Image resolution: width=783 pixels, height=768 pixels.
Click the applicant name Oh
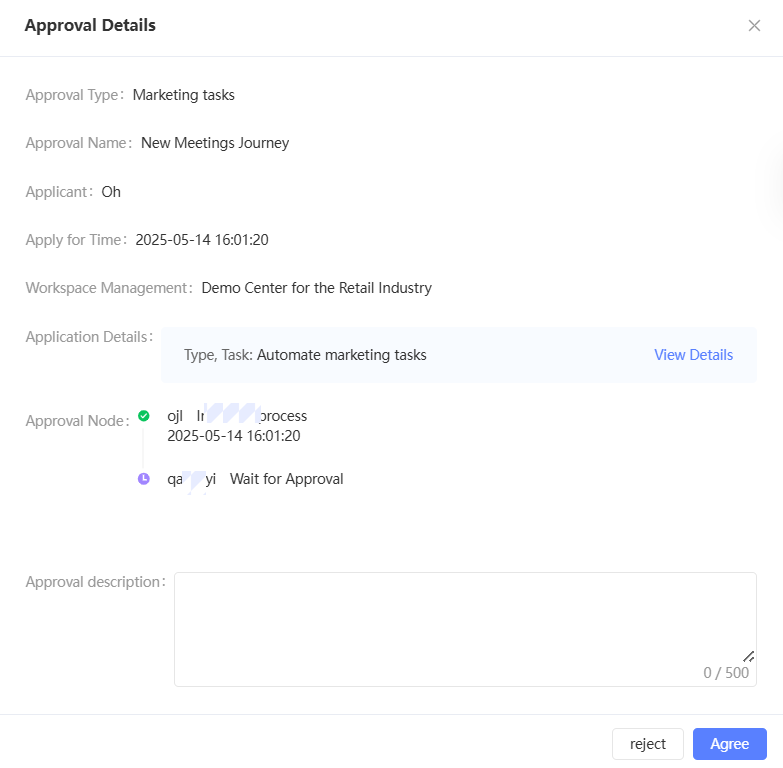click(111, 192)
